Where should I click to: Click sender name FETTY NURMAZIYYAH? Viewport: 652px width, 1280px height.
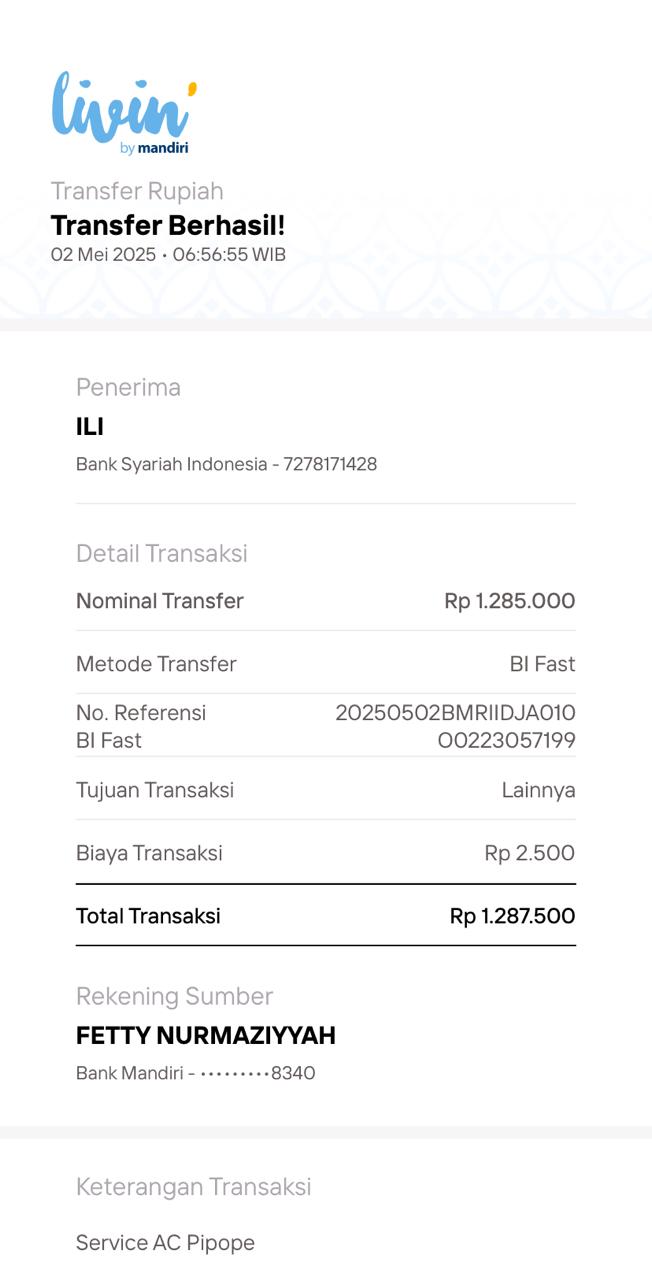206,1036
